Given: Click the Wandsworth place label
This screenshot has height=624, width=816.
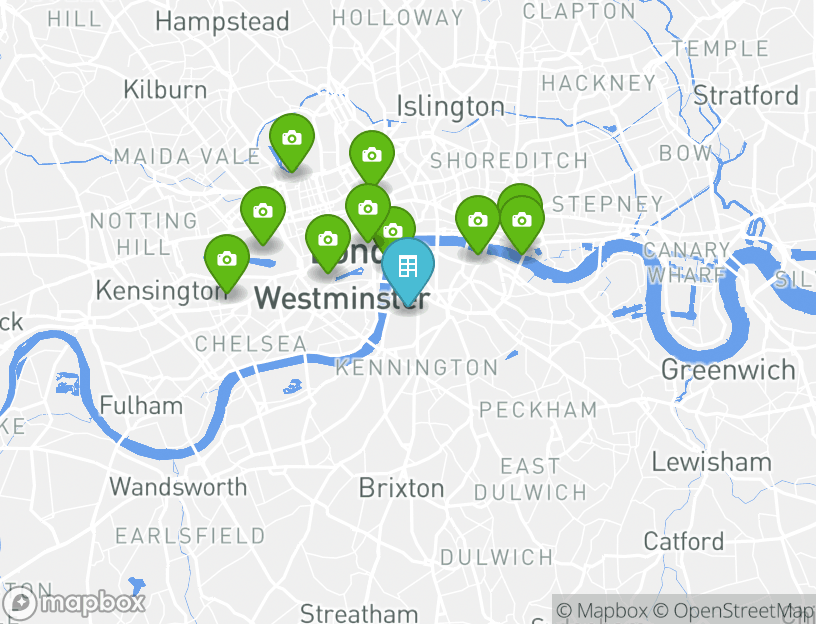Looking at the screenshot, I should [178, 487].
